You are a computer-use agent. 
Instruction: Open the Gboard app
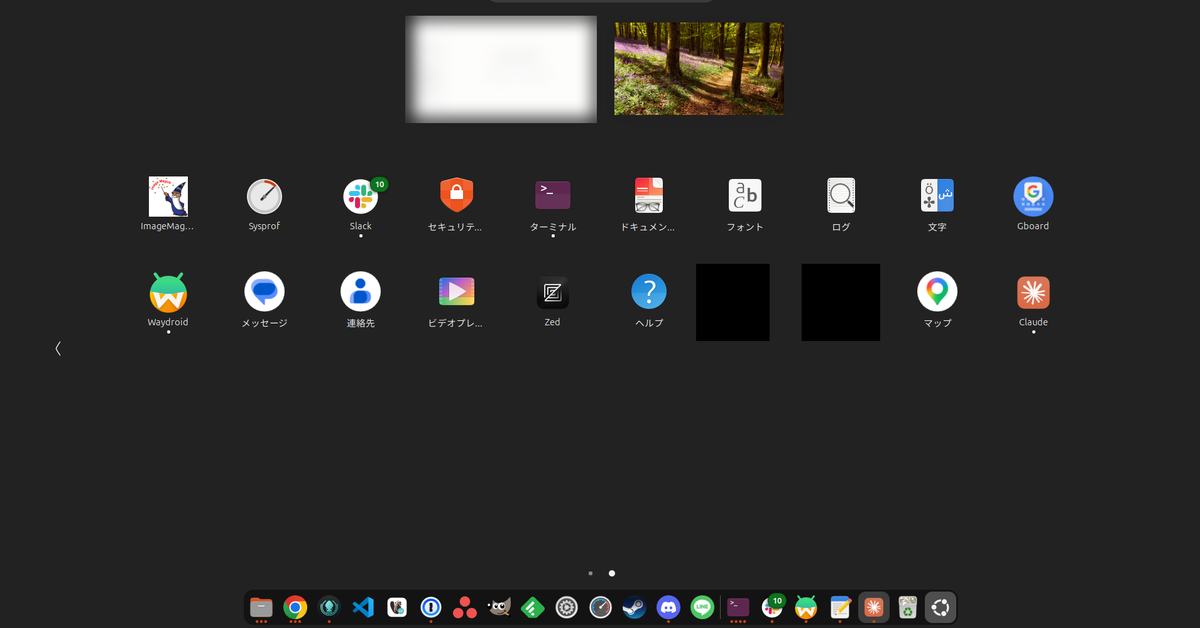tap(1033, 196)
